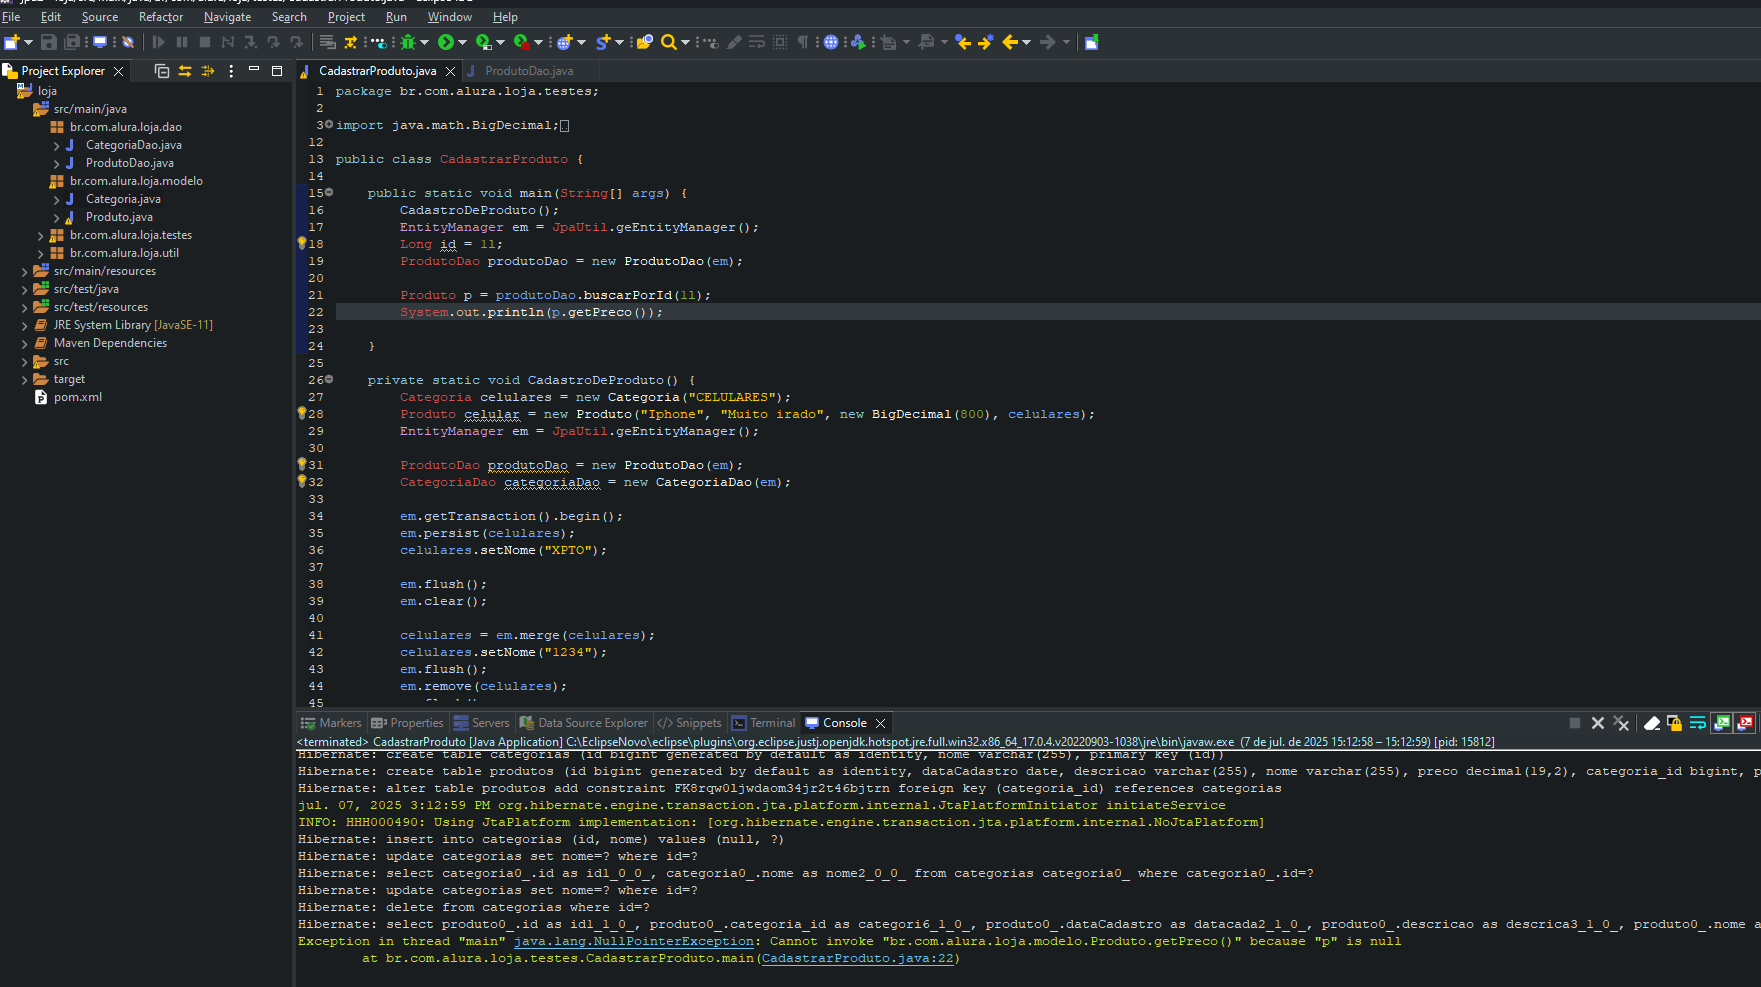Expand the src/main/resources folder
The height and width of the screenshot is (987, 1761).
(x=25, y=272)
